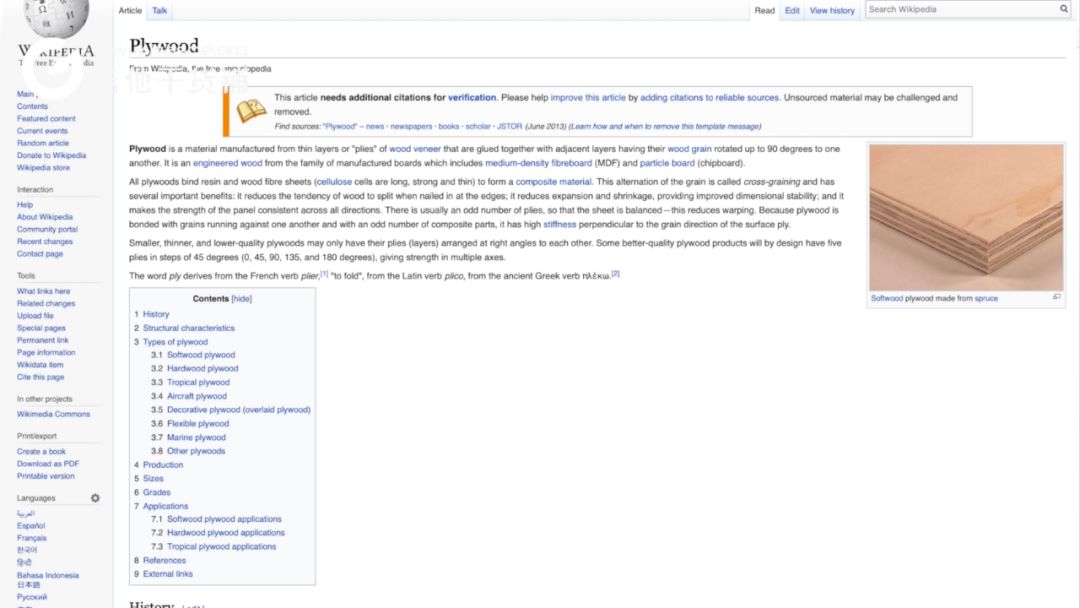The width and height of the screenshot is (1080, 608).
Task: Get the Permanent link
Action: pyautogui.click(x=43, y=340)
